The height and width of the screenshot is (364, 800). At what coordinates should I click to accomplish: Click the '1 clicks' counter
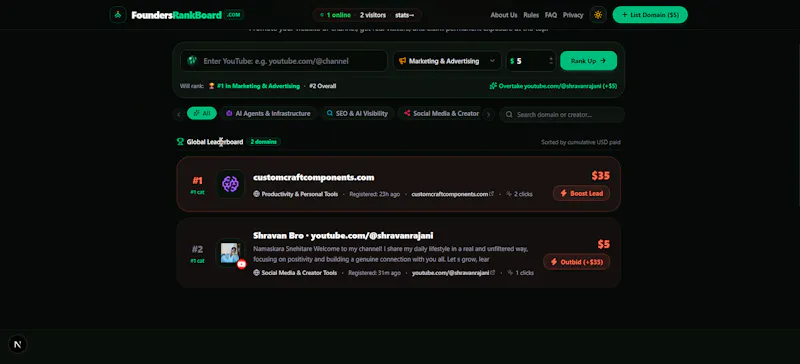tap(520, 273)
